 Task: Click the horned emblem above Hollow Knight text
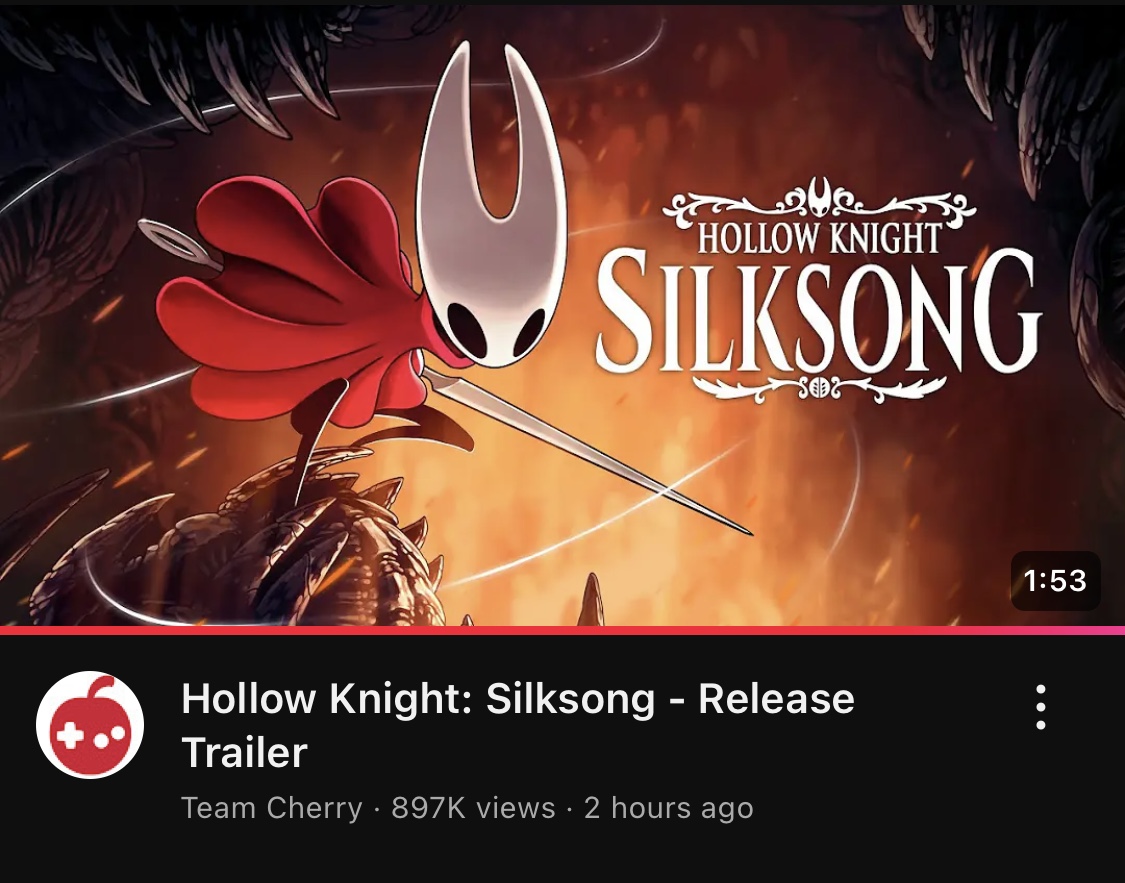click(819, 197)
